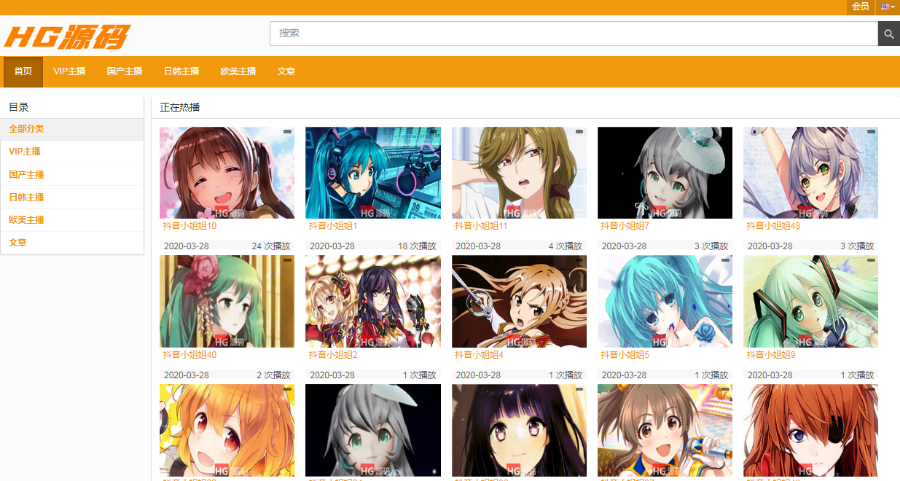The height and width of the screenshot is (481, 900).
Task: Open thumbnail of video 抖音小姐姐5
Action: (665, 301)
